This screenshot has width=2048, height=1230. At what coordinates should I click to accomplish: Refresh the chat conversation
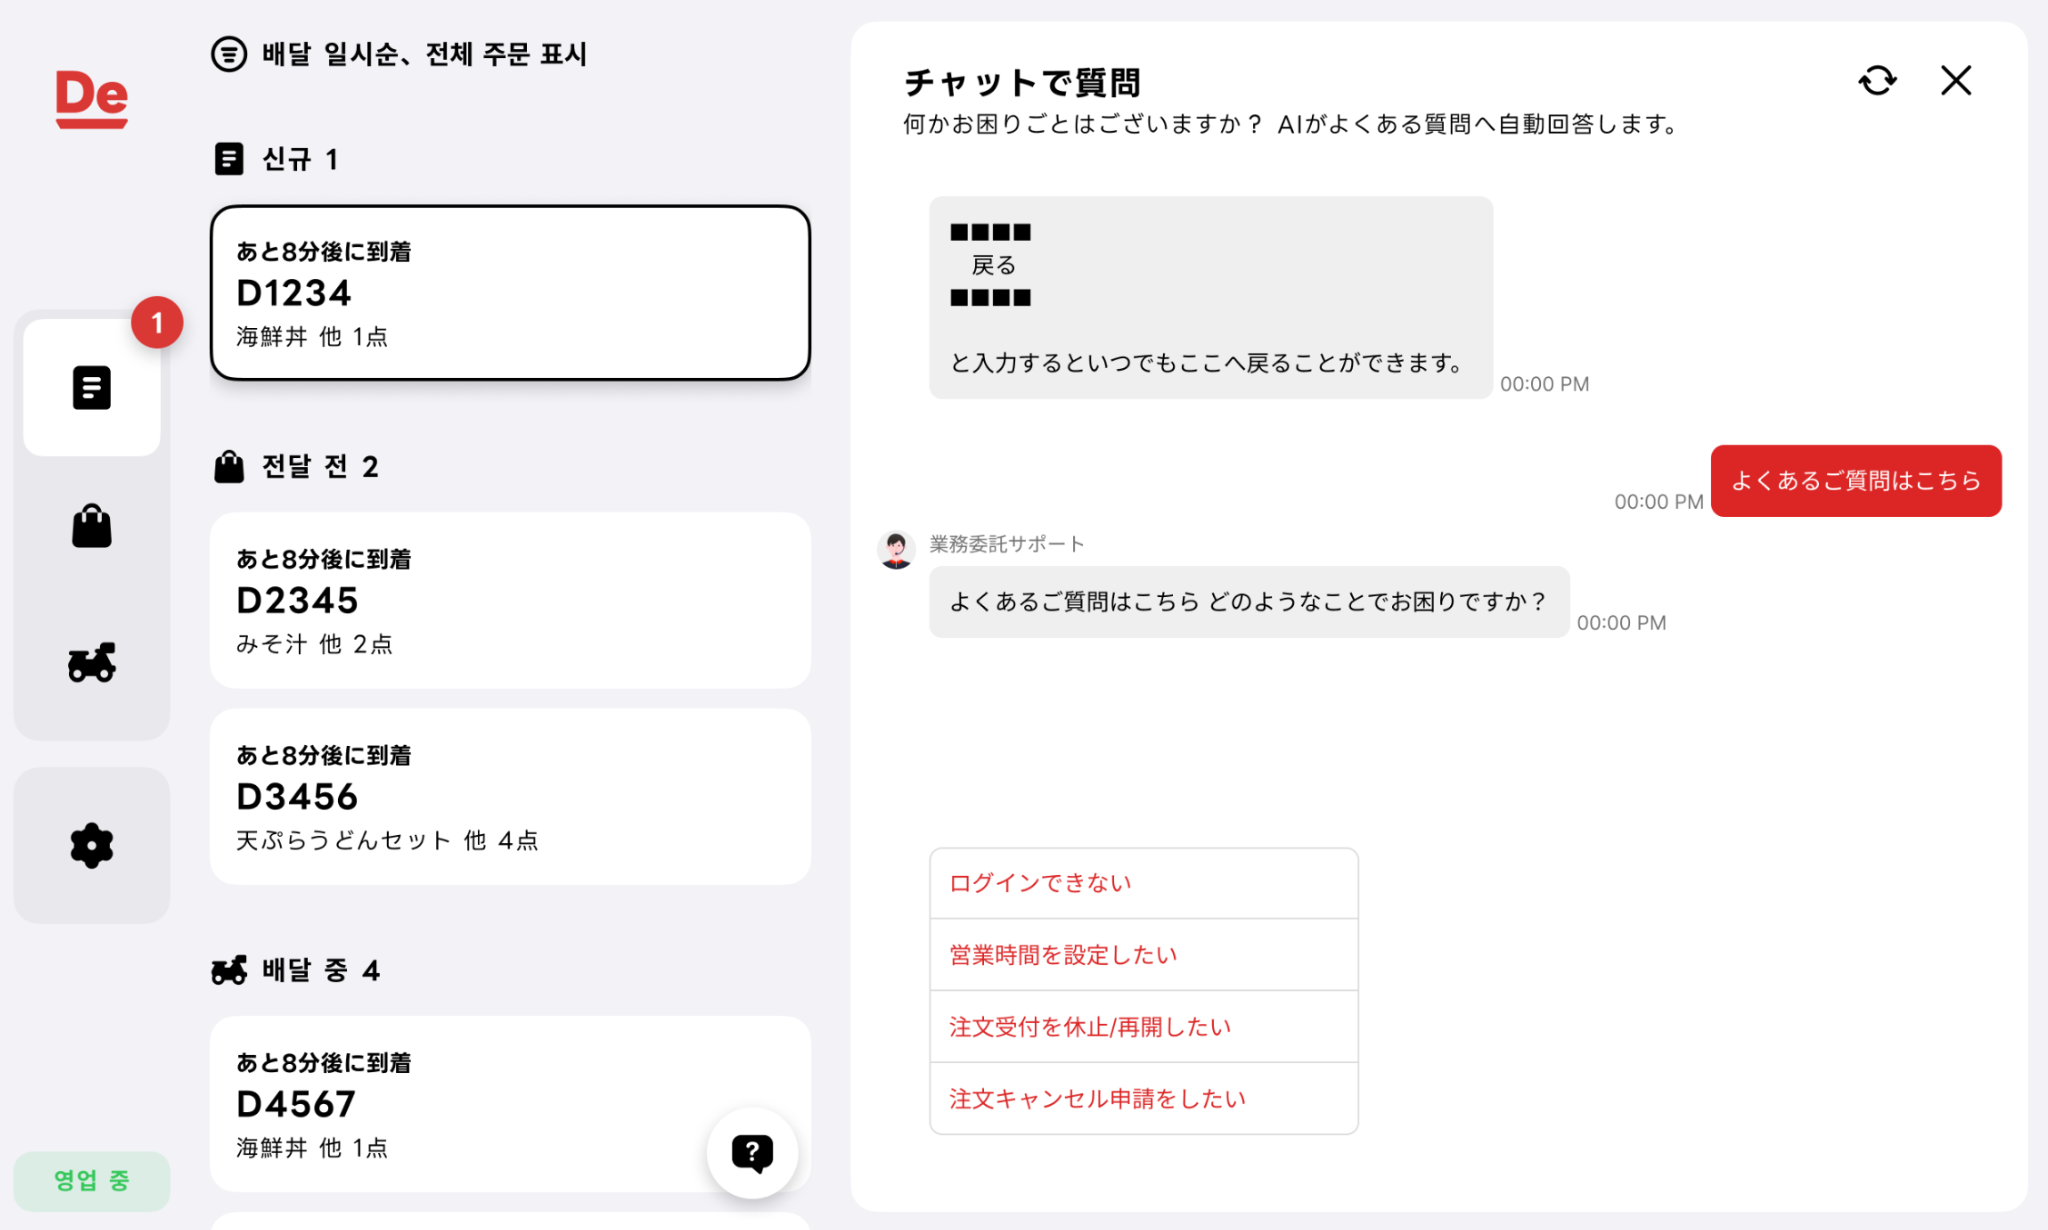tap(1877, 81)
